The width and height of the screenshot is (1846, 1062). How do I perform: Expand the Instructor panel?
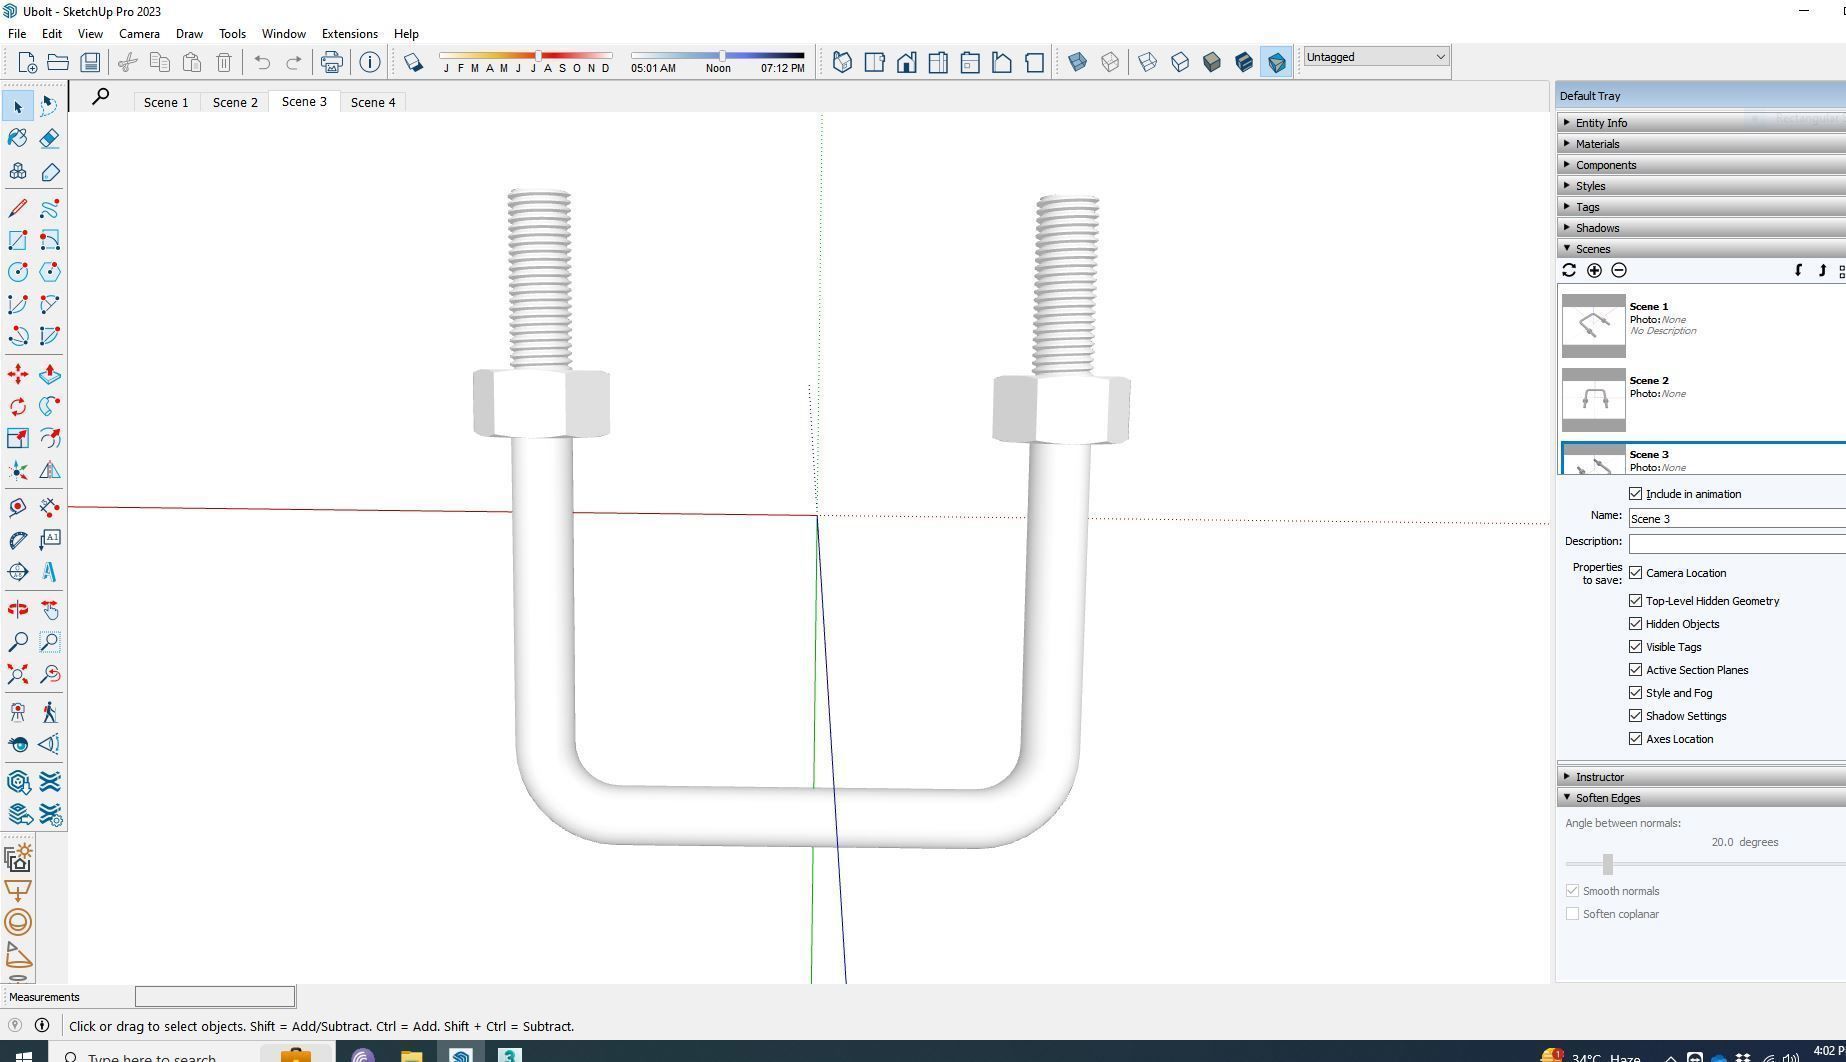tap(1701, 777)
